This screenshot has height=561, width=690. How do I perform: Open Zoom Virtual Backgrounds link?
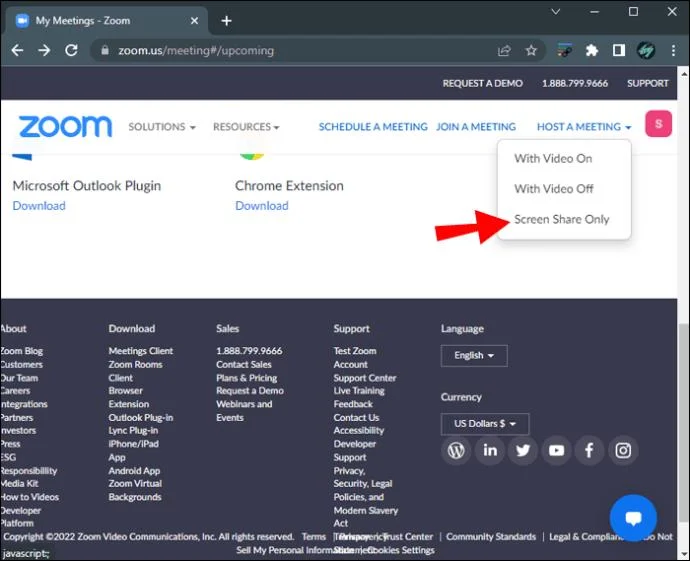pos(135,490)
